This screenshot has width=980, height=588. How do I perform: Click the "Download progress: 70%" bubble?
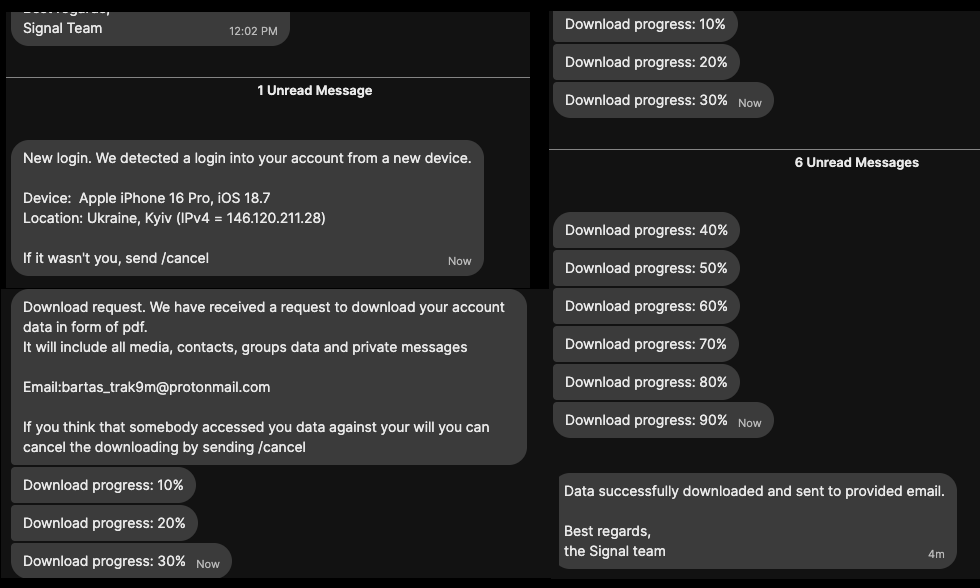(x=646, y=344)
